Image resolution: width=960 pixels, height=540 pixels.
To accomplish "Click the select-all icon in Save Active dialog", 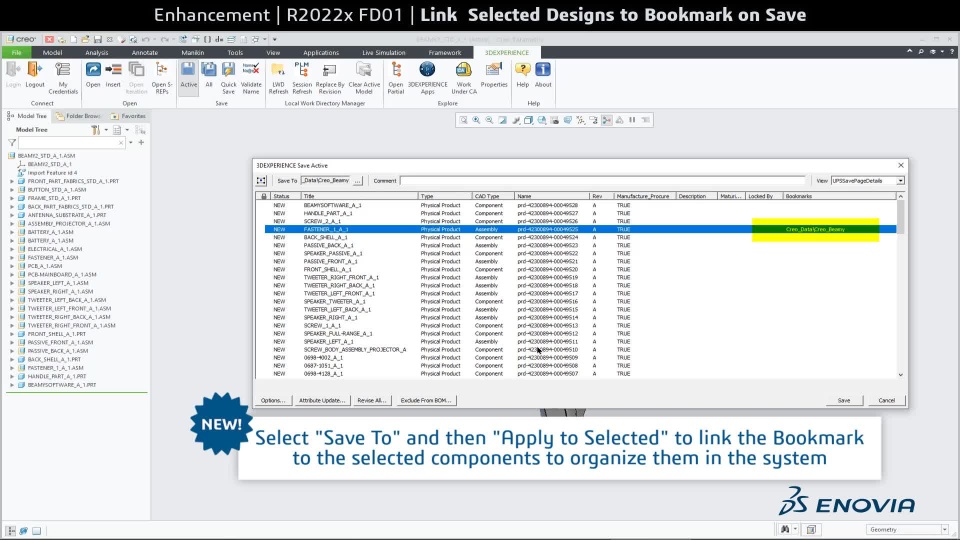I will click(261, 181).
